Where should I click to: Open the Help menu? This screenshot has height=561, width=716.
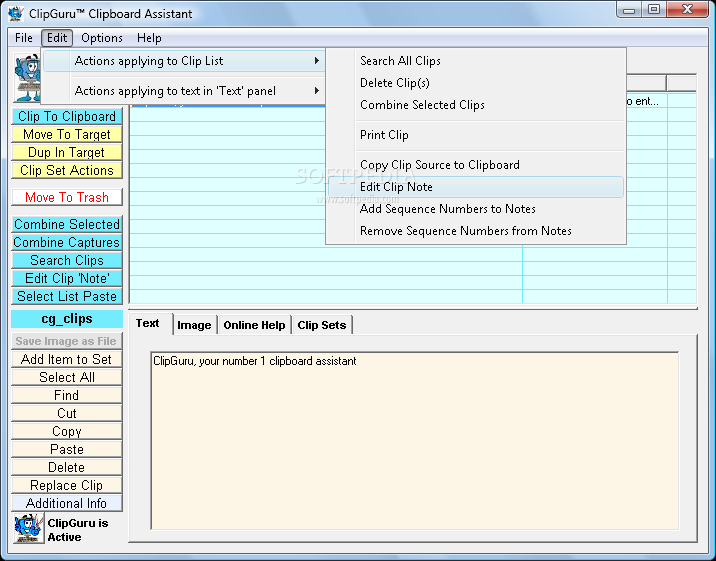(x=149, y=38)
